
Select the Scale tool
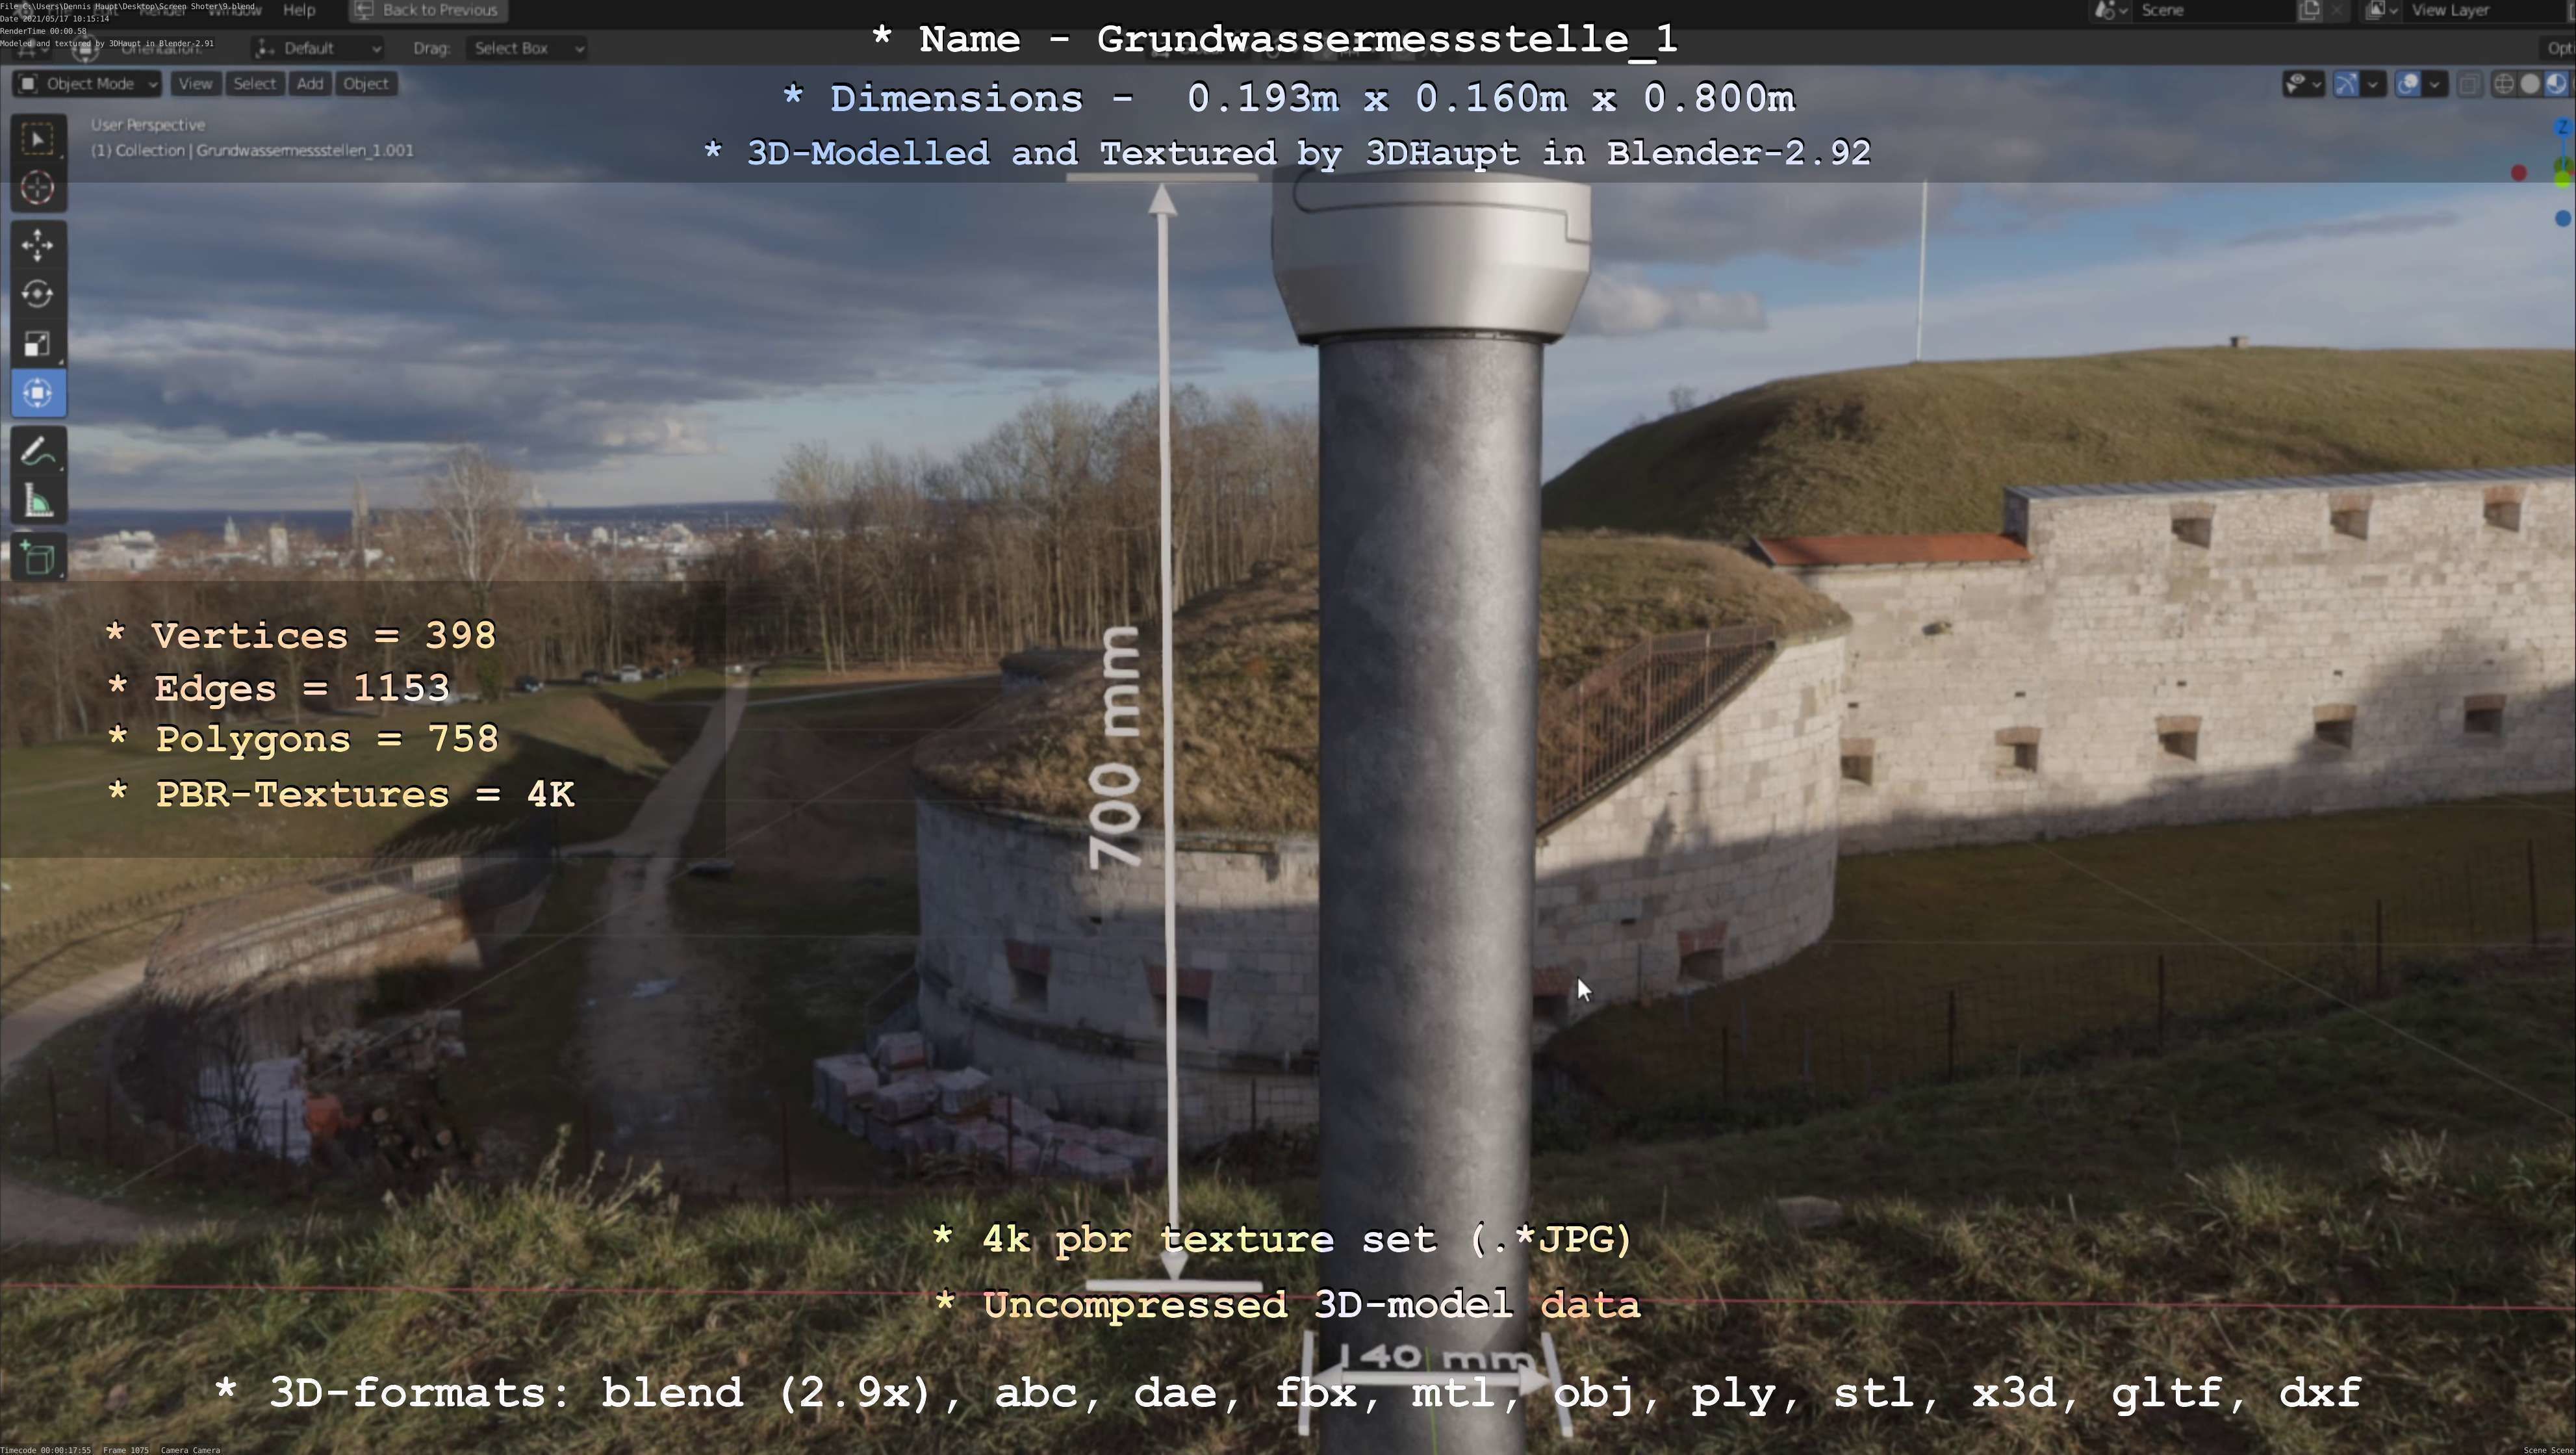(x=38, y=344)
